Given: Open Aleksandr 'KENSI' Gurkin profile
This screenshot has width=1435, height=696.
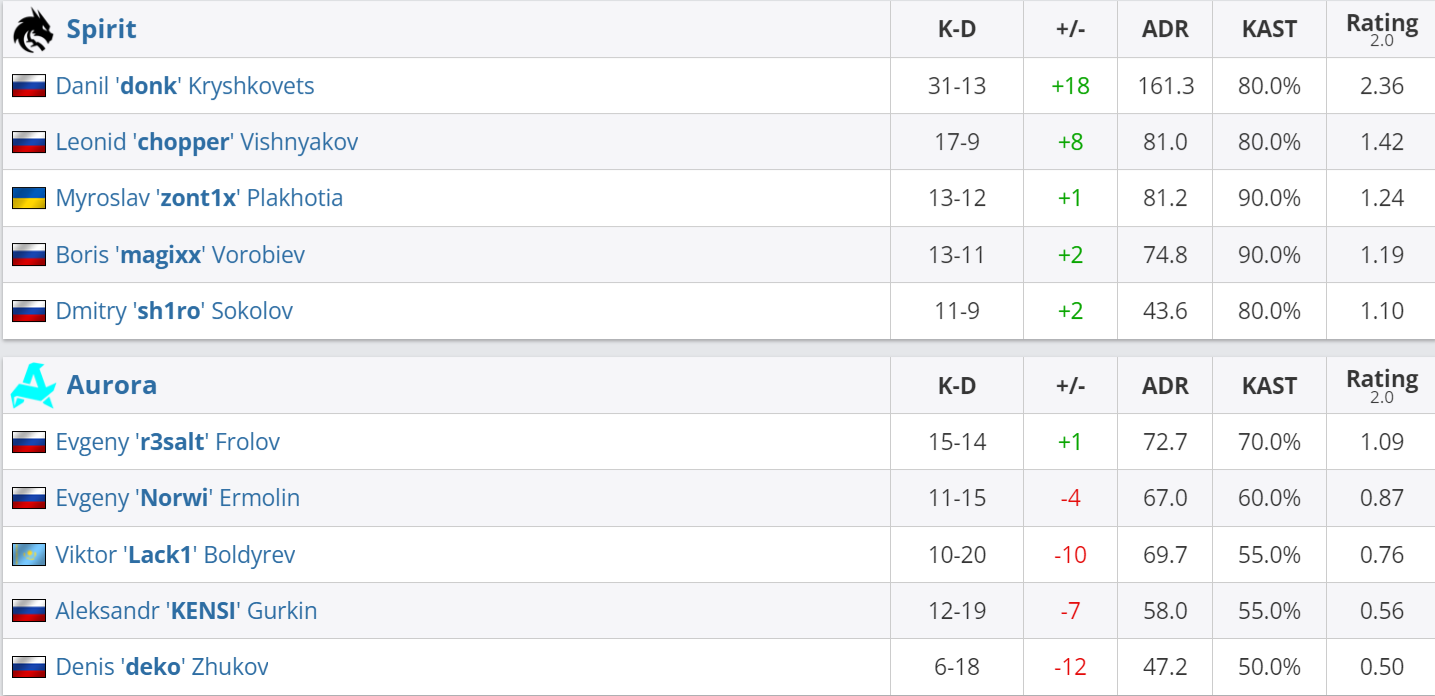Looking at the screenshot, I should (186, 611).
